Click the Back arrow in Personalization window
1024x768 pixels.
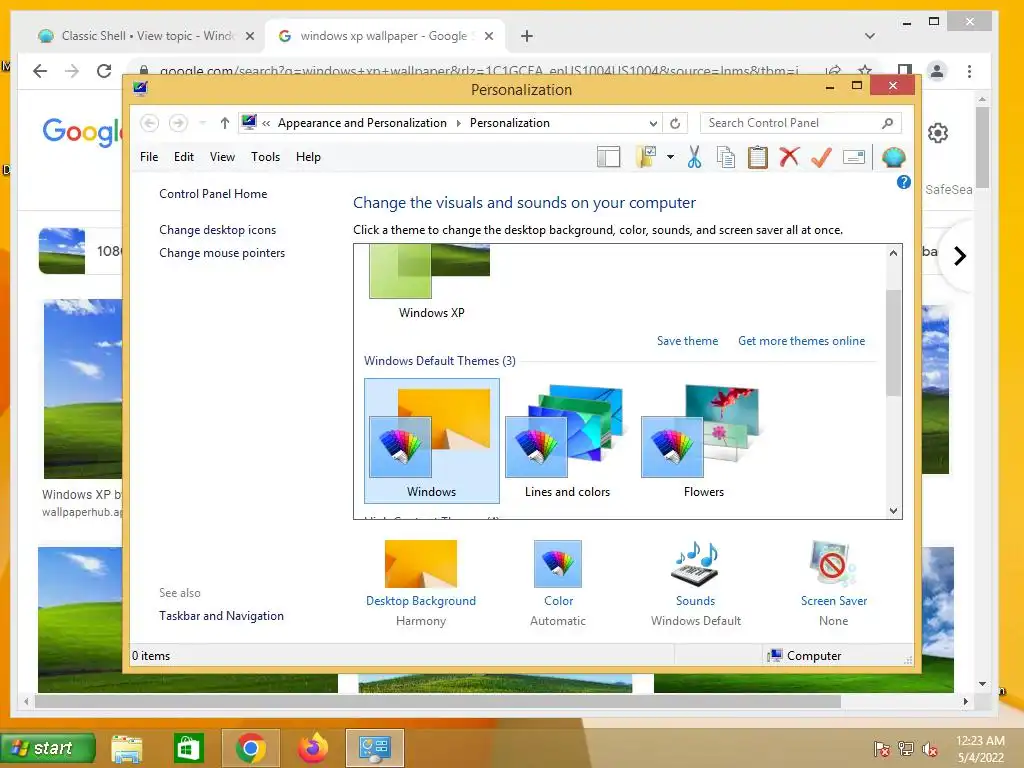(x=150, y=123)
